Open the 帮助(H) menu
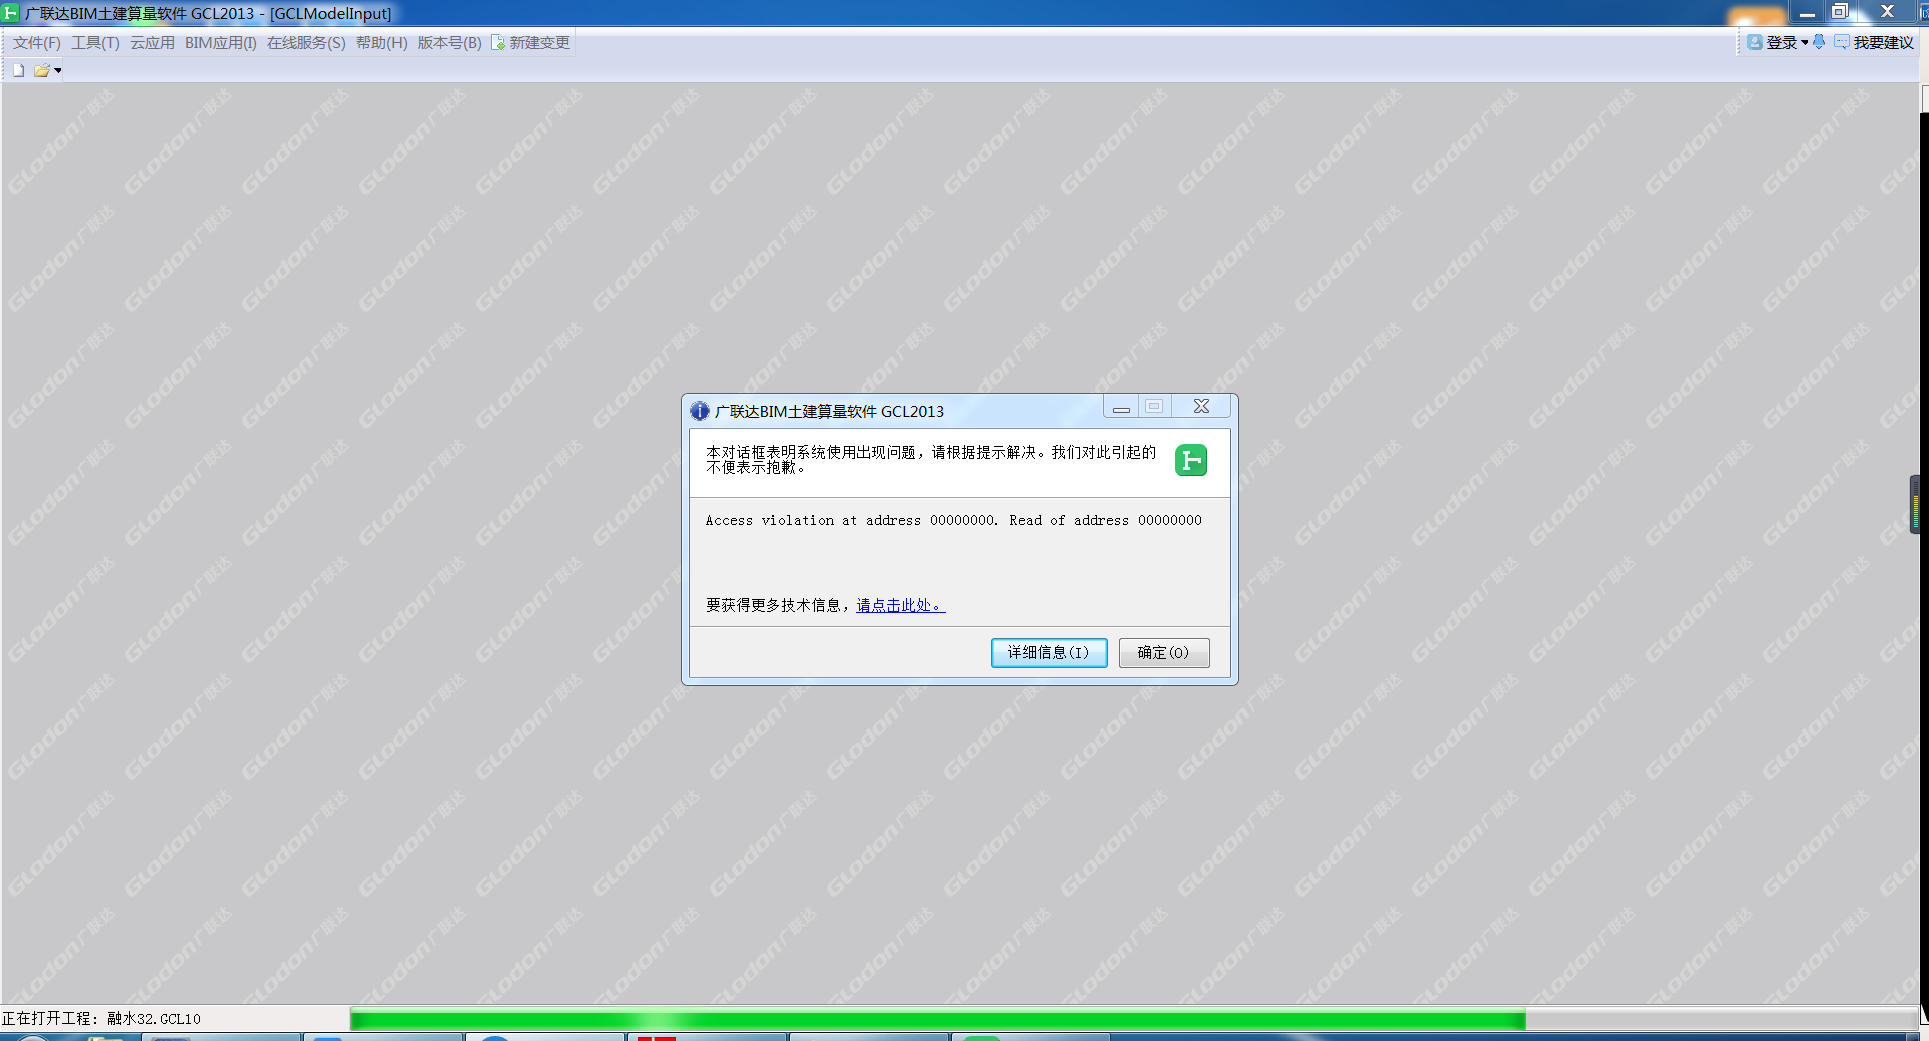The image size is (1929, 1041). pyautogui.click(x=382, y=43)
